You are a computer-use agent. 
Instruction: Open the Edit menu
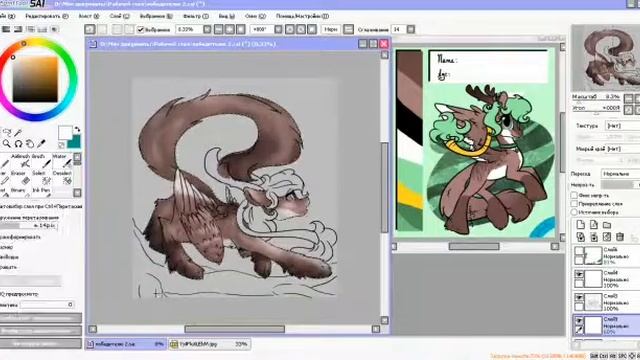(x=47, y=16)
